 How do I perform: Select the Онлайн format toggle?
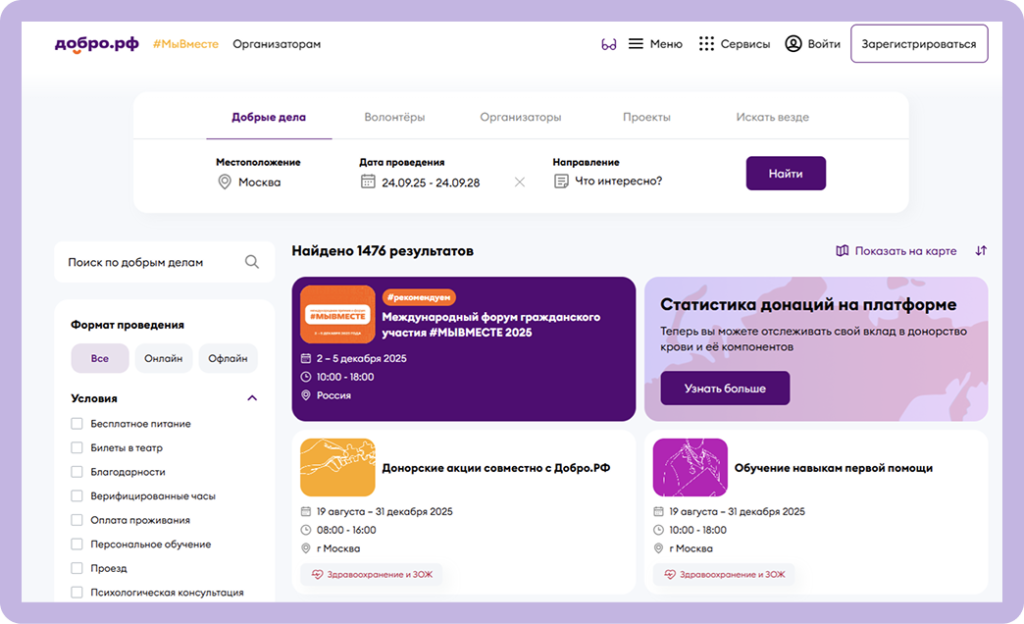[x=163, y=358]
